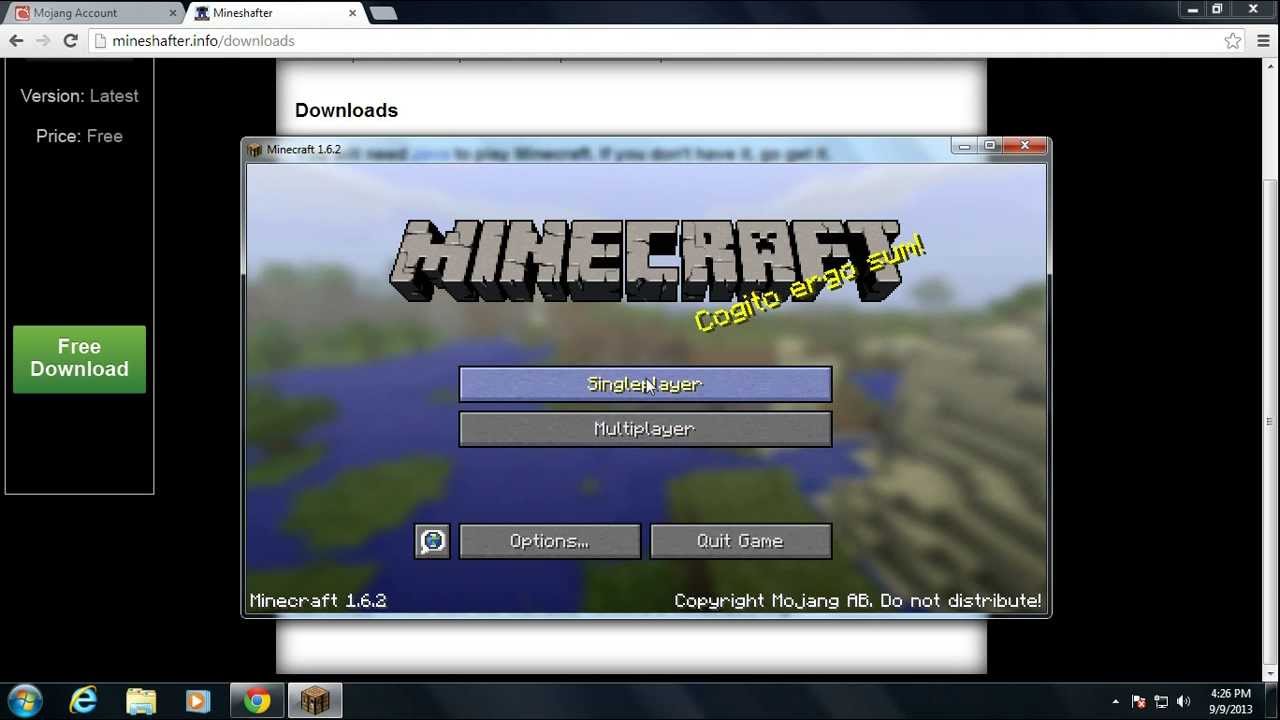Click the Cogito ergo sum splash text
The image size is (1280, 720).
tap(810, 284)
